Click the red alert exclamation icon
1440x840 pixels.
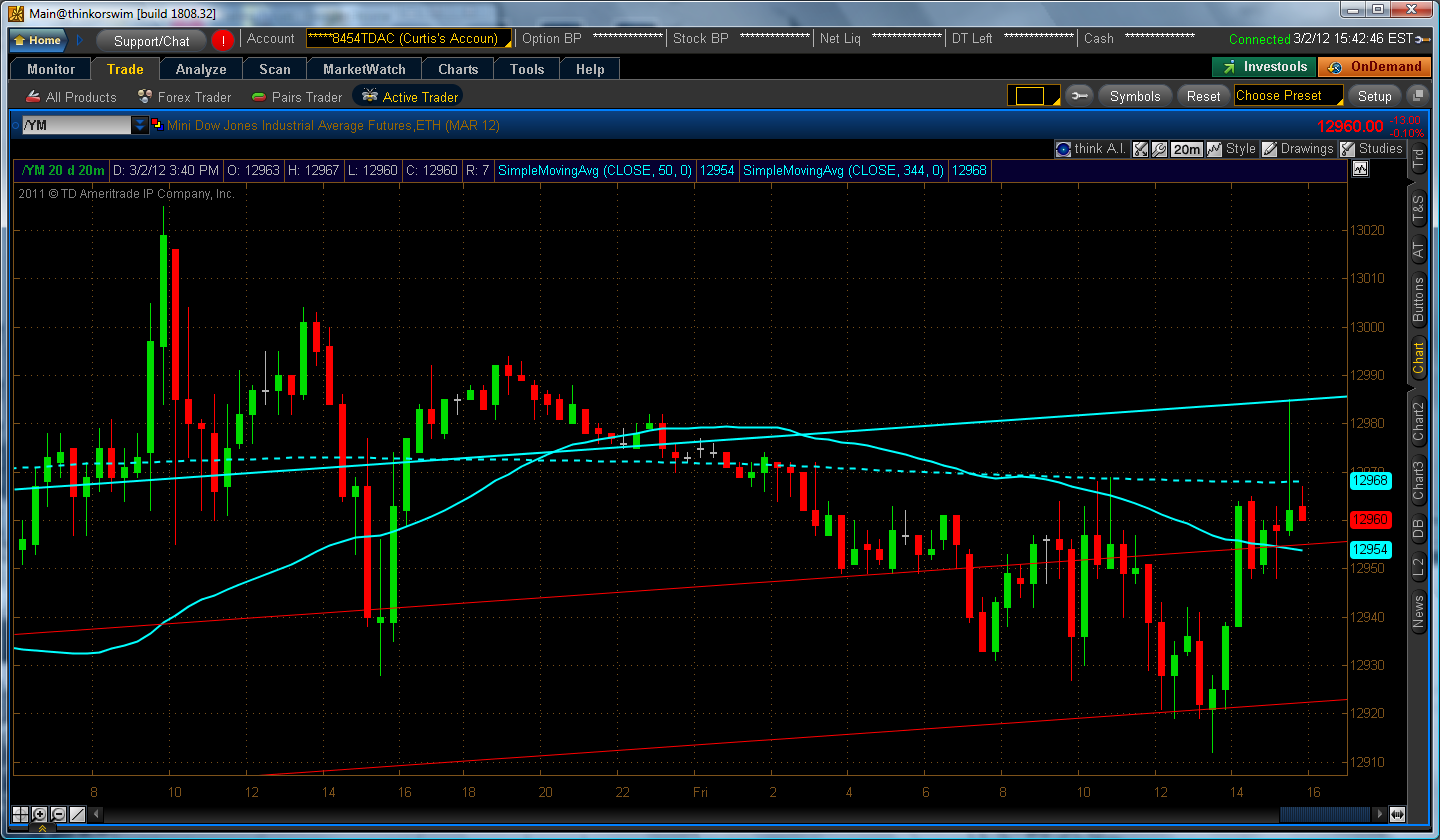[222, 40]
